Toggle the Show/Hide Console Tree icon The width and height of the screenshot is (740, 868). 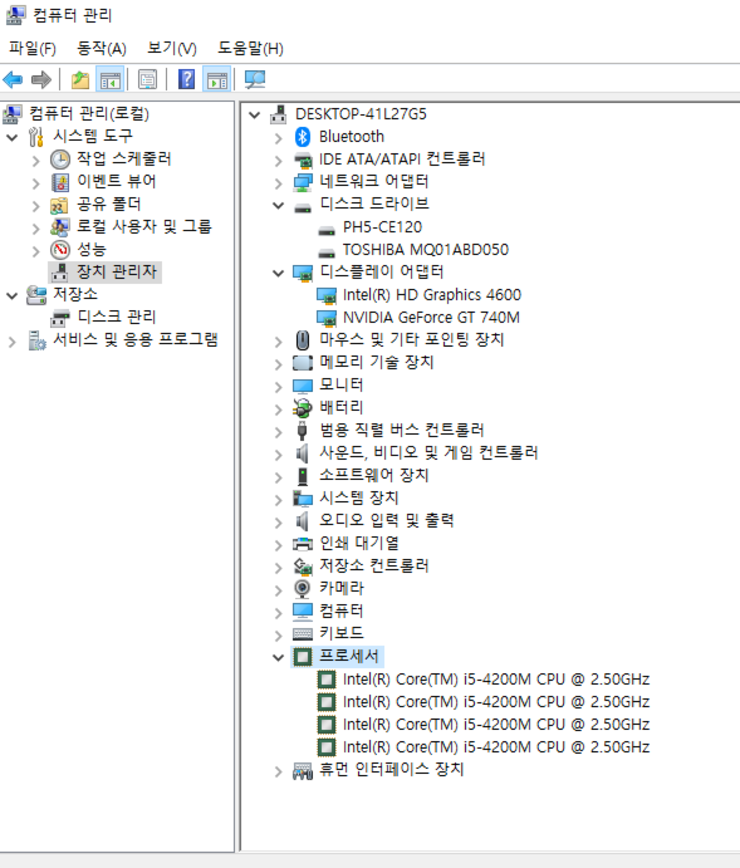110,80
